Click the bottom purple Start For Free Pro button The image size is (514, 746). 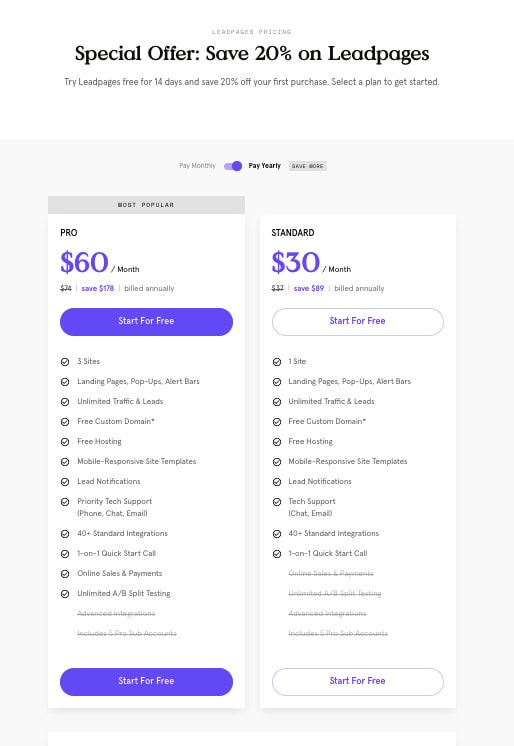click(146, 681)
